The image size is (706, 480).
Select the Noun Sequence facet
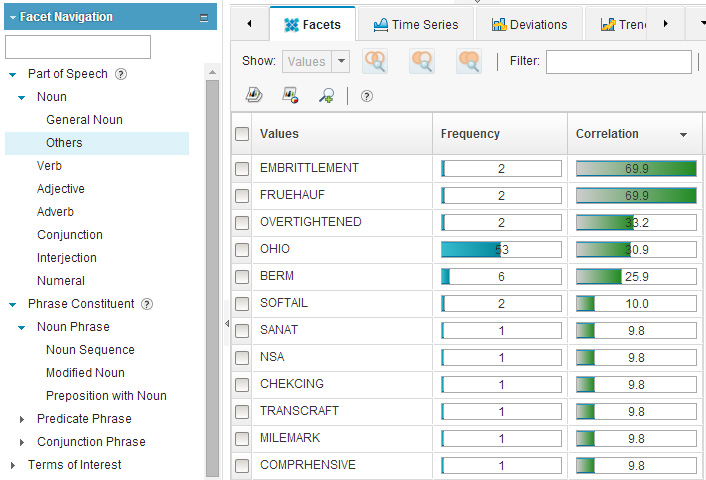tap(91, 349)
